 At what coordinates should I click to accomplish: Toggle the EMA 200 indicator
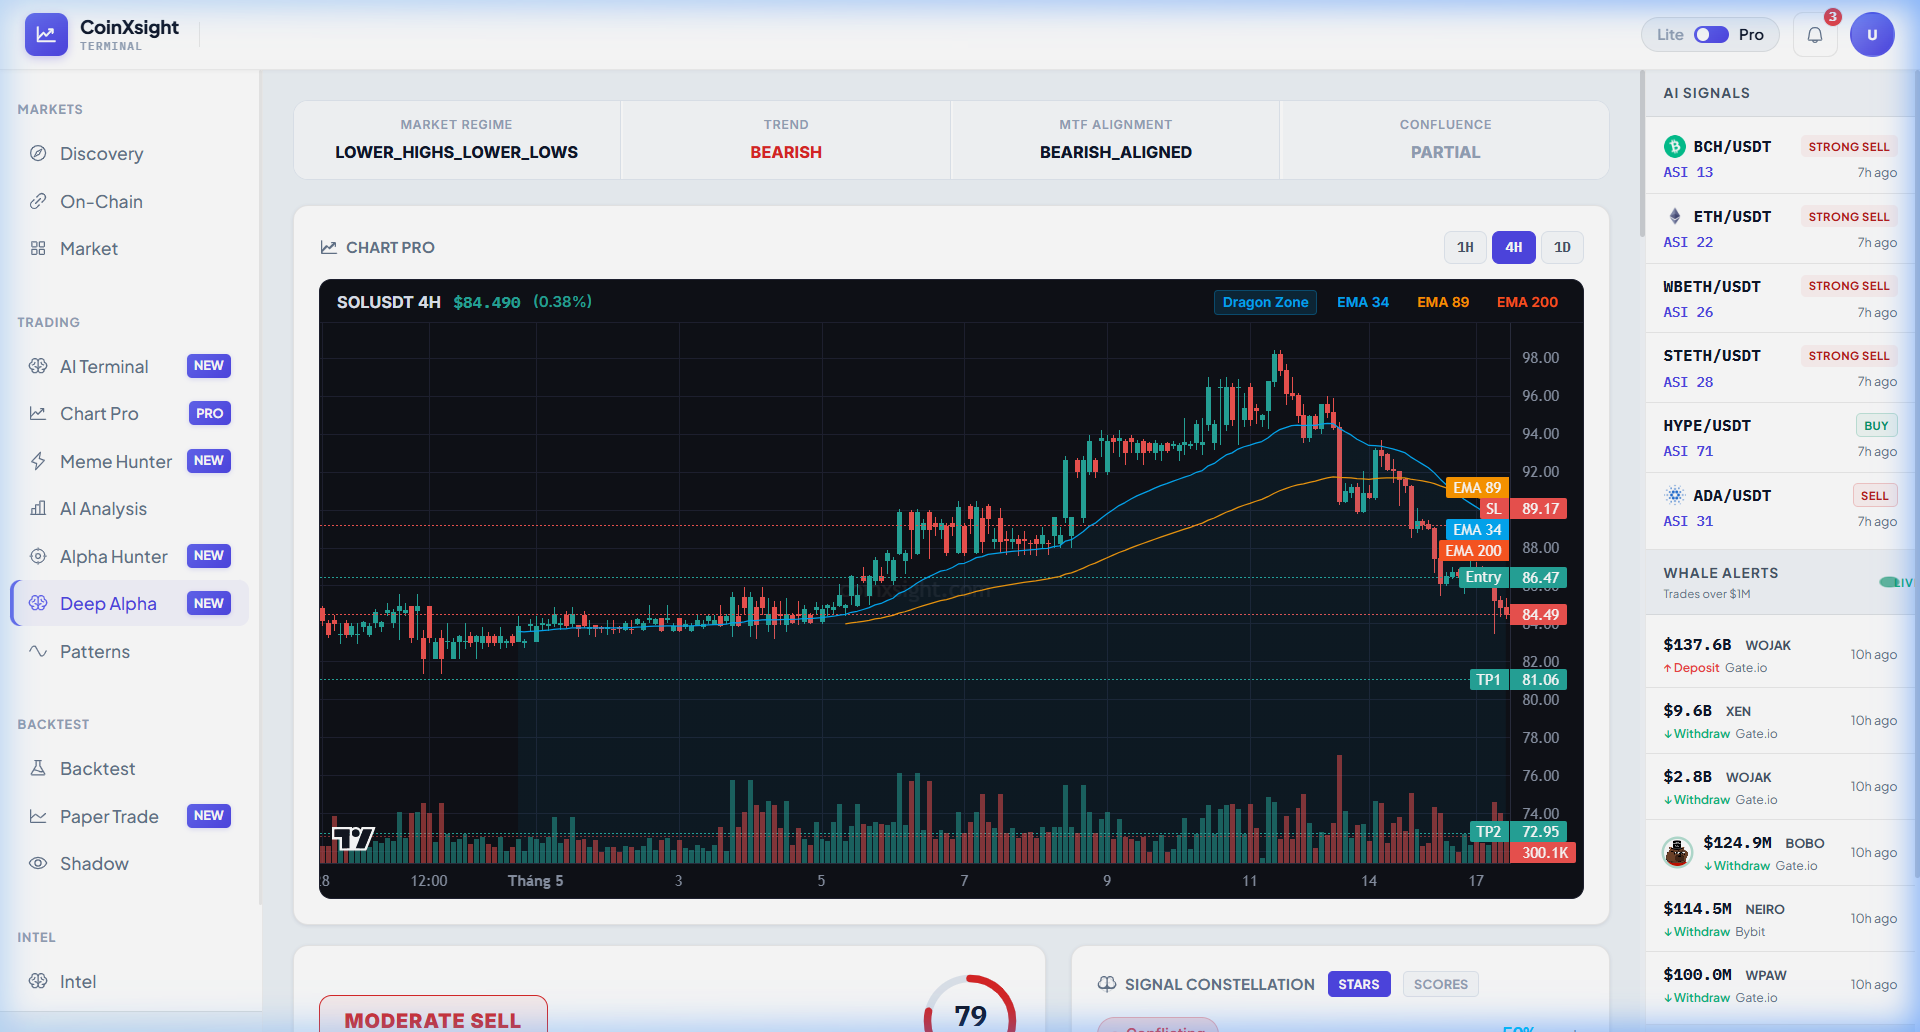click(x=1527, y=302)
